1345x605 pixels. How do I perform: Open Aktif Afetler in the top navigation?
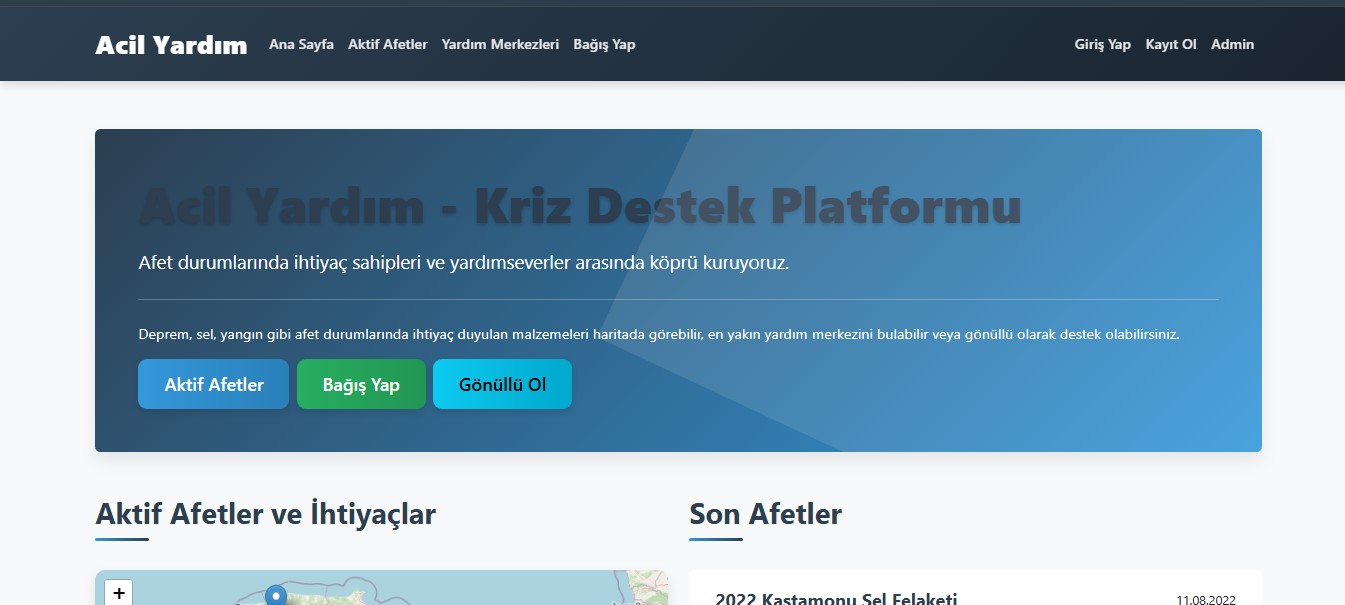tap(388, 44)
